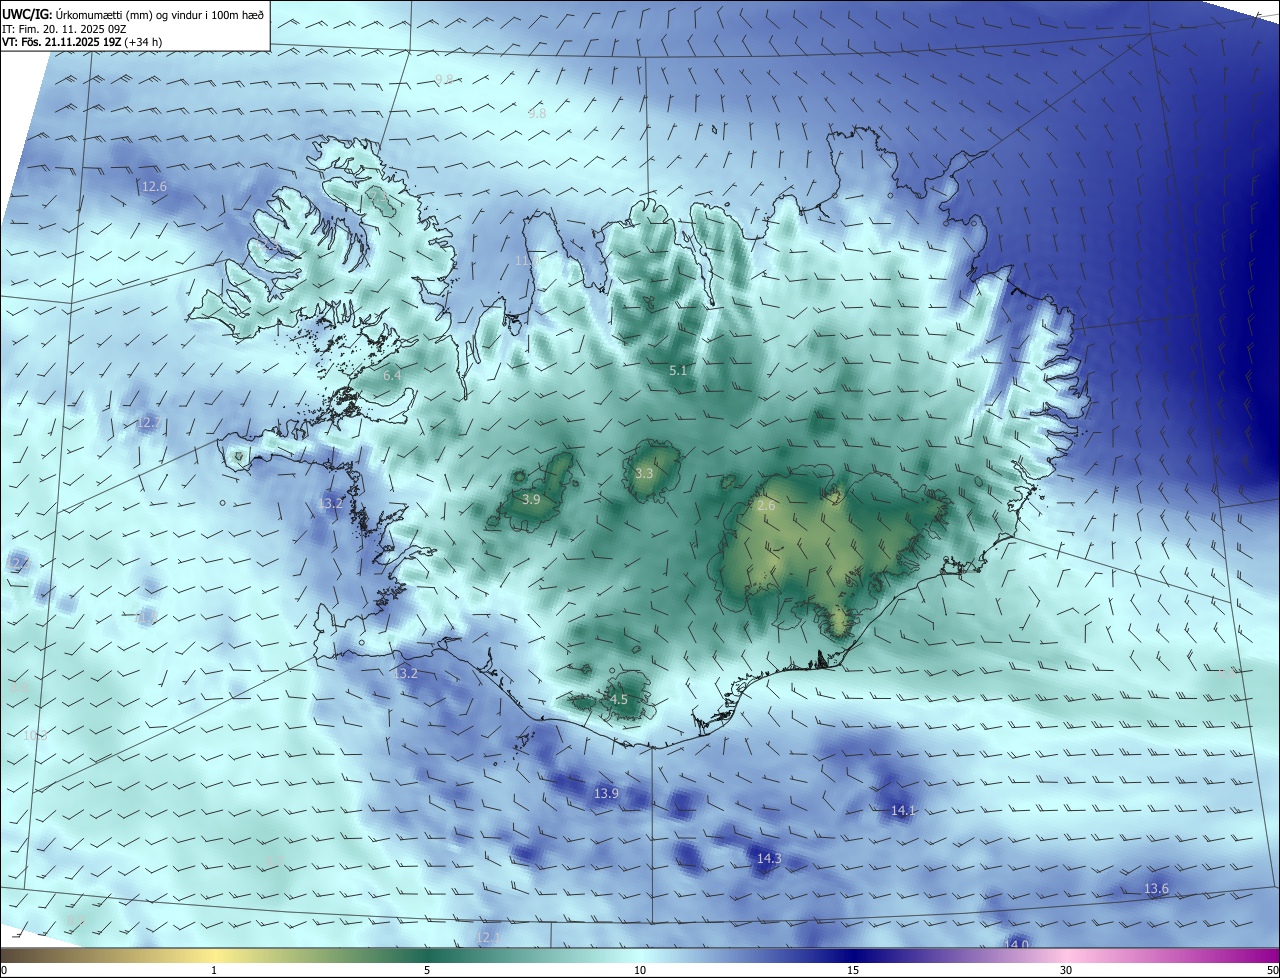Click the colorbar tick label 0
The height and width of the screenshot is (978, 1280).
tap(3, 970)
